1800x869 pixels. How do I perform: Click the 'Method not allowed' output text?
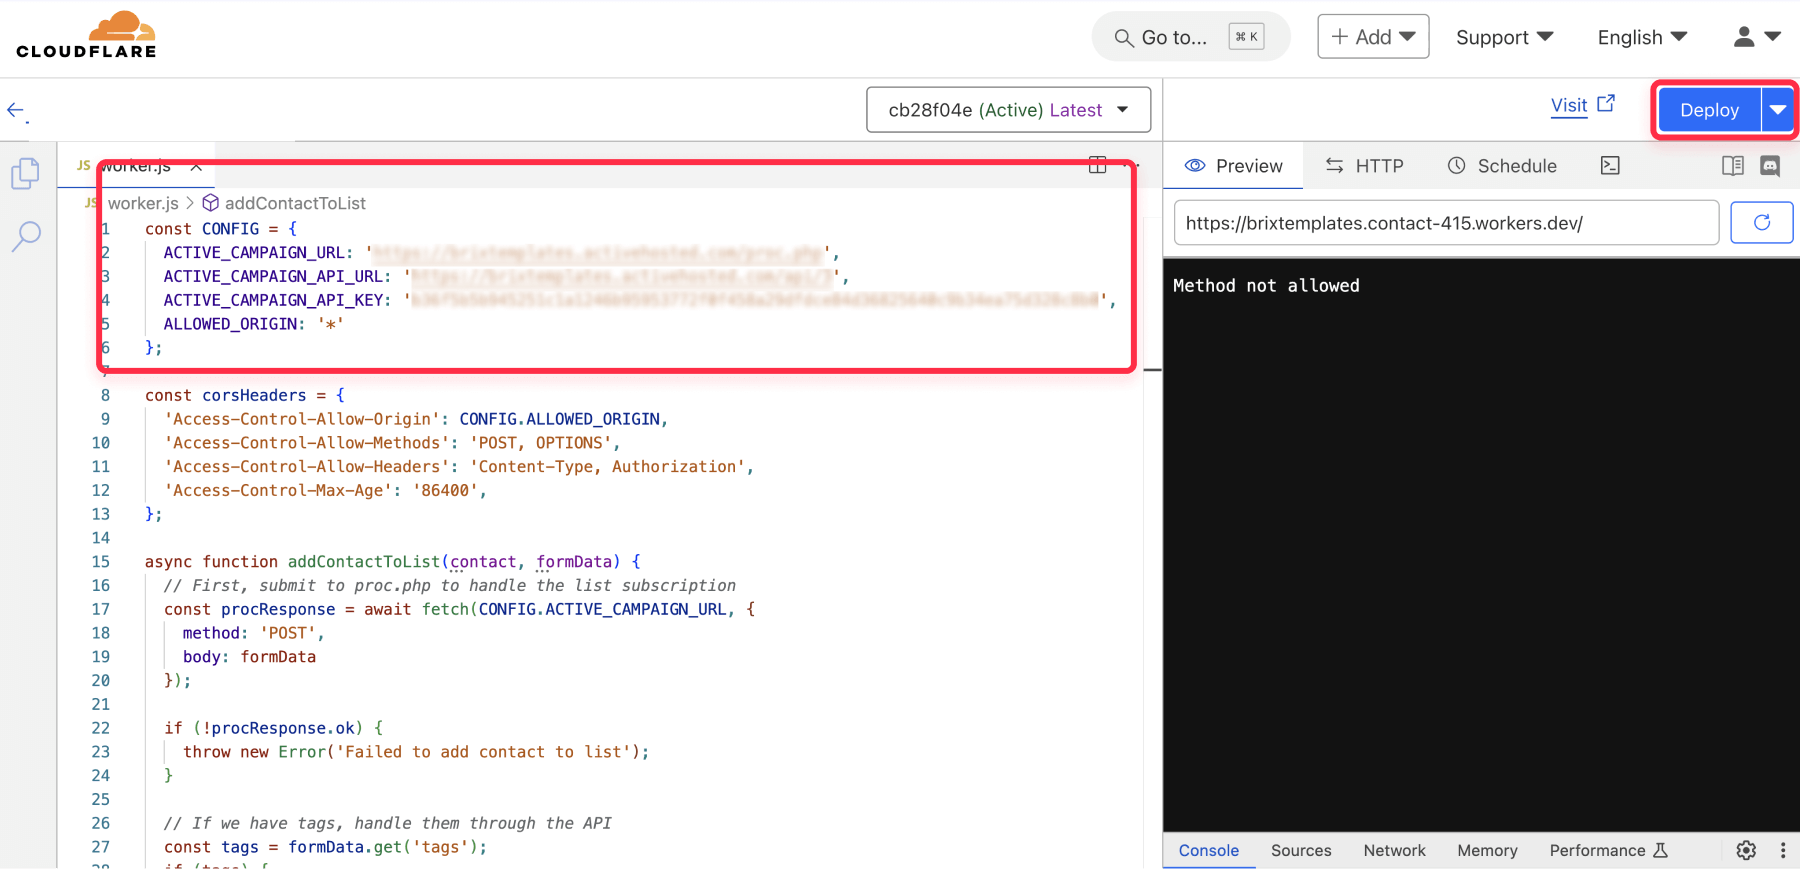click(1266, 286)
